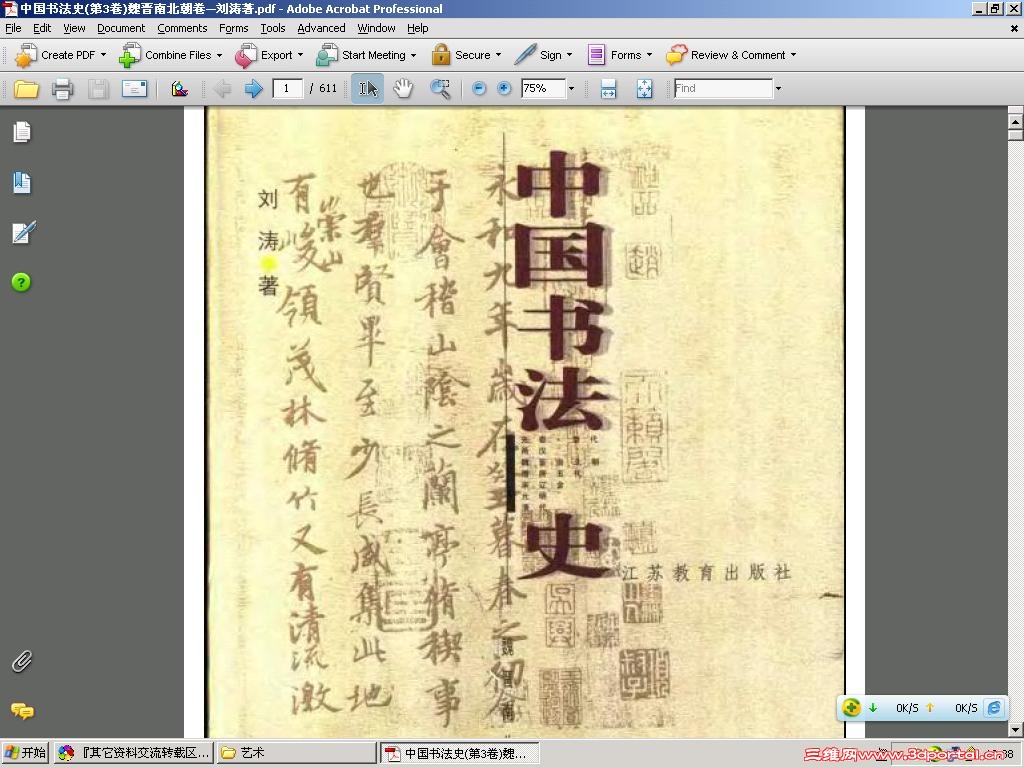Go to the previous page arrow
The image size is (1024, 768).
[222, 88]
